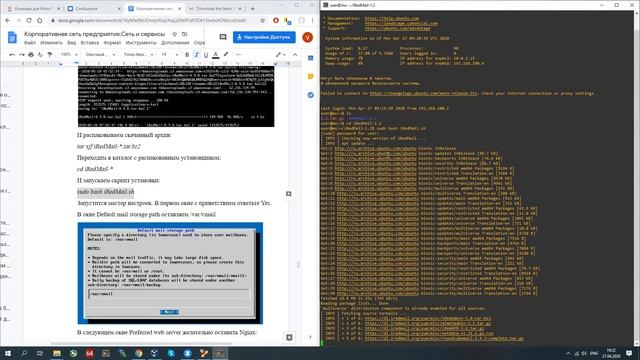This screenshot has height=360, width=640.
Task: Click the Undo arrow in Docs toolbar
Action: click(x=12, y=55)
